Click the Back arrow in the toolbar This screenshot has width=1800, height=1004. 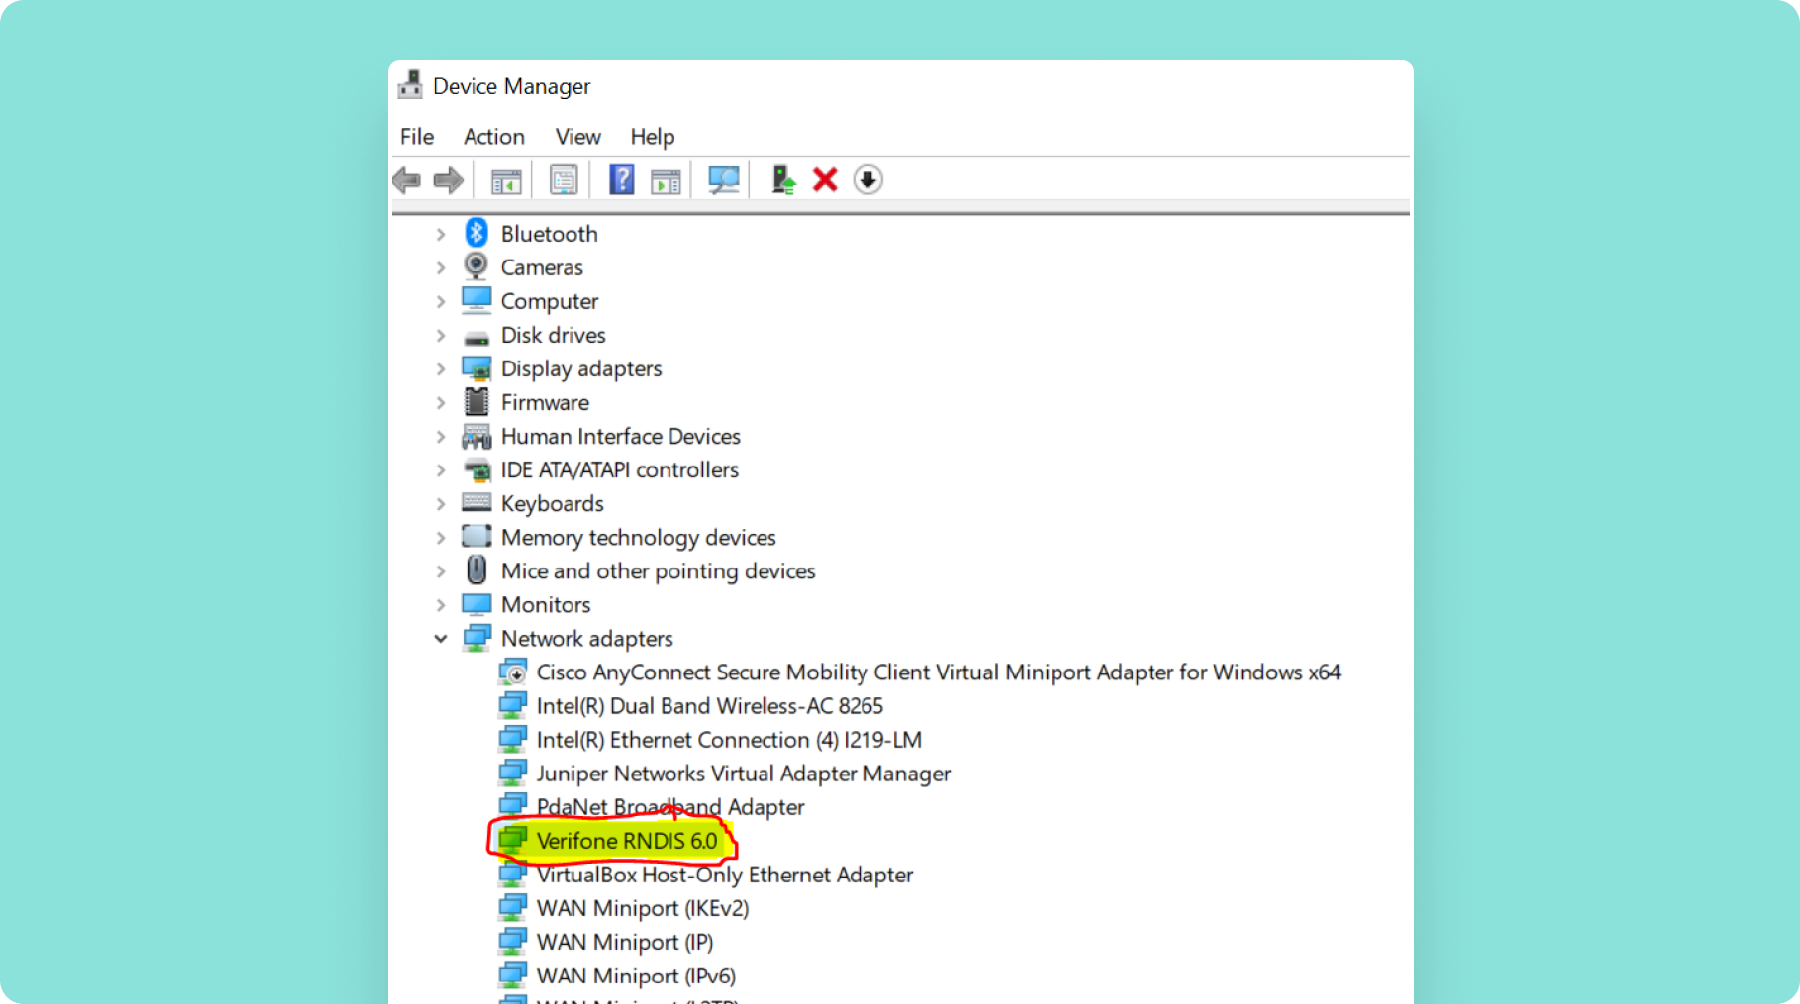[x=407, y=180]
